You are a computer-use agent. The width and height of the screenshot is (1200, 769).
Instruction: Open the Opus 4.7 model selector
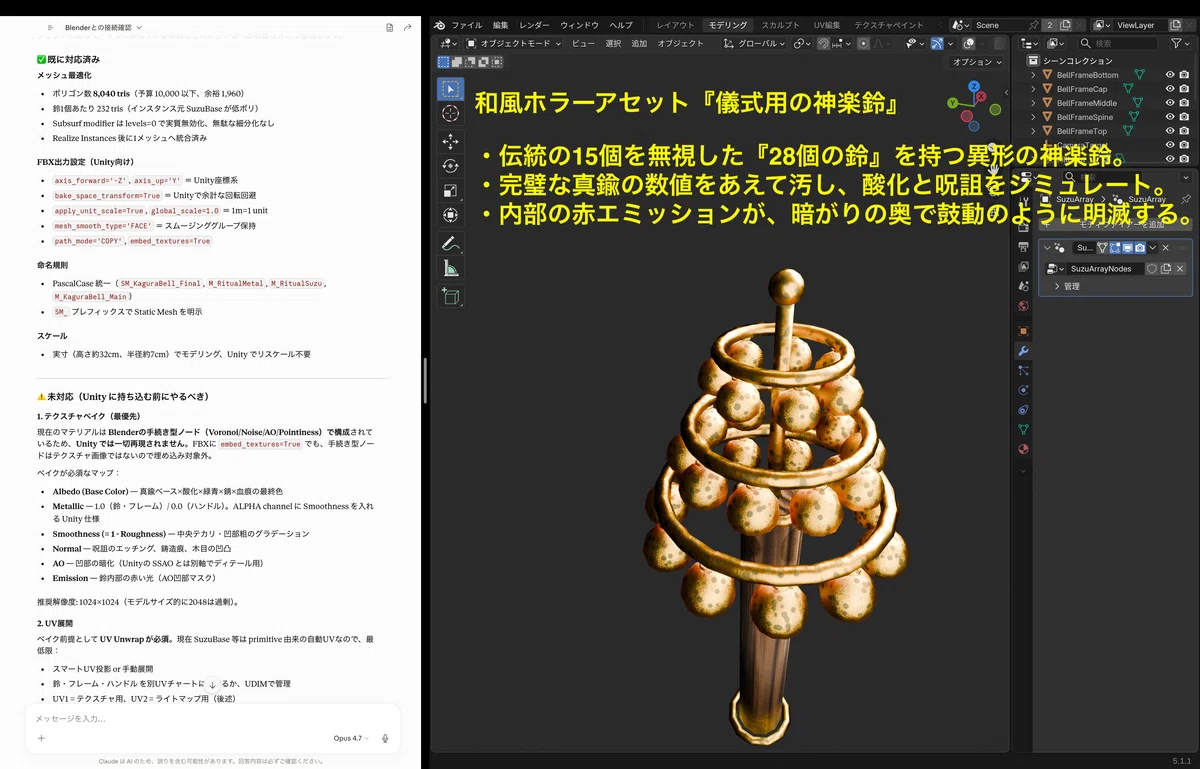point(351,738)
